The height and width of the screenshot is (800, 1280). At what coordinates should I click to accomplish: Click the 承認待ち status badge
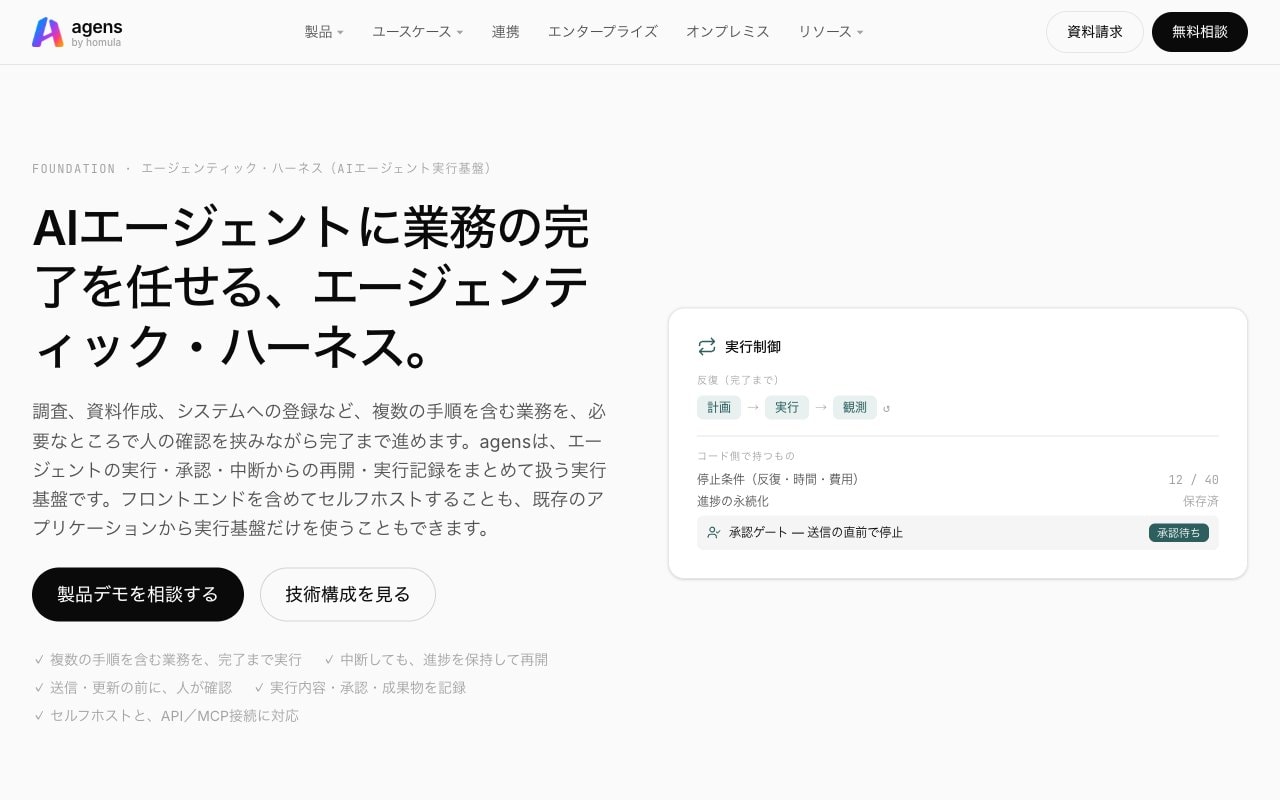[1179, 533]
